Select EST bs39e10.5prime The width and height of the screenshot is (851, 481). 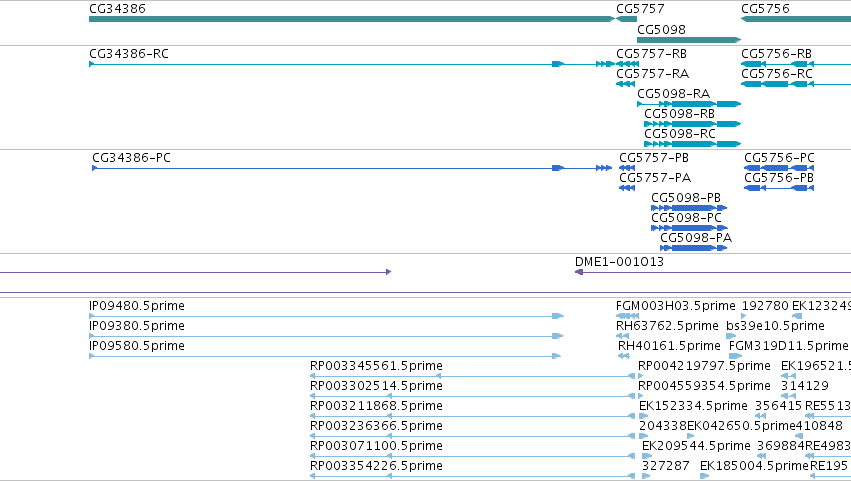click(731, 336)
